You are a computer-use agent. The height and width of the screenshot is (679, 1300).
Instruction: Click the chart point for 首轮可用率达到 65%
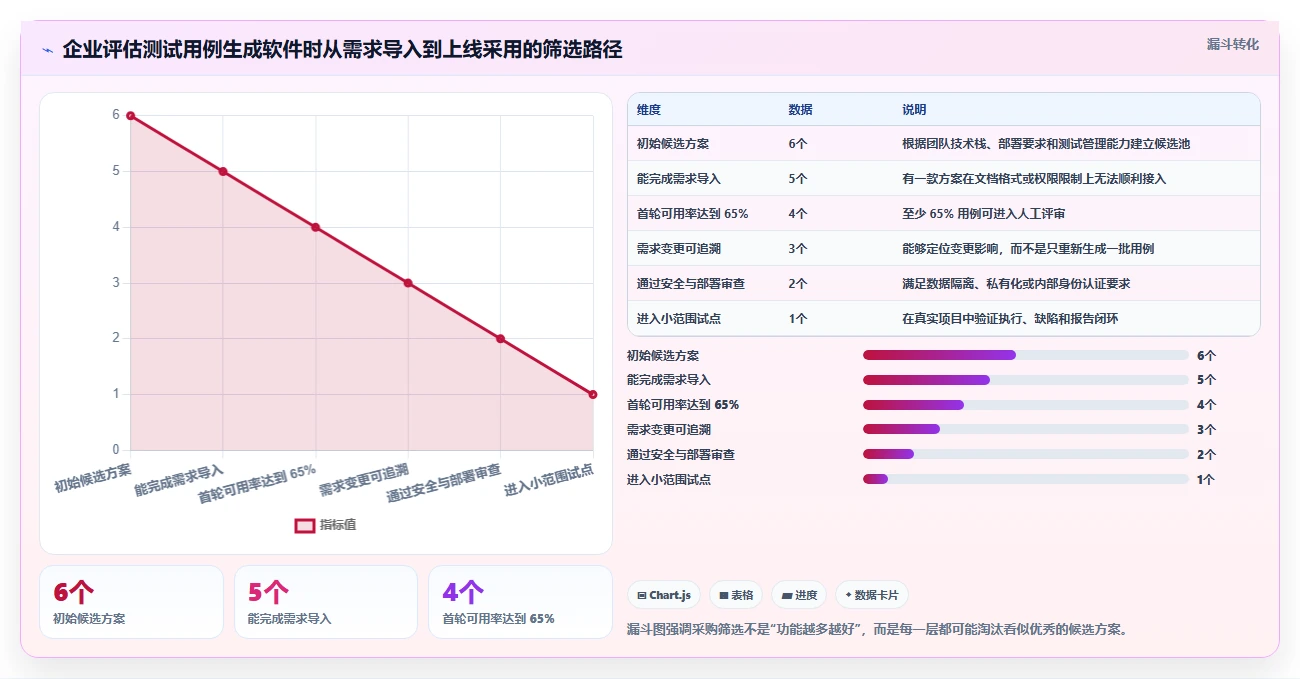pyautogui.click(x=315, y=227)
